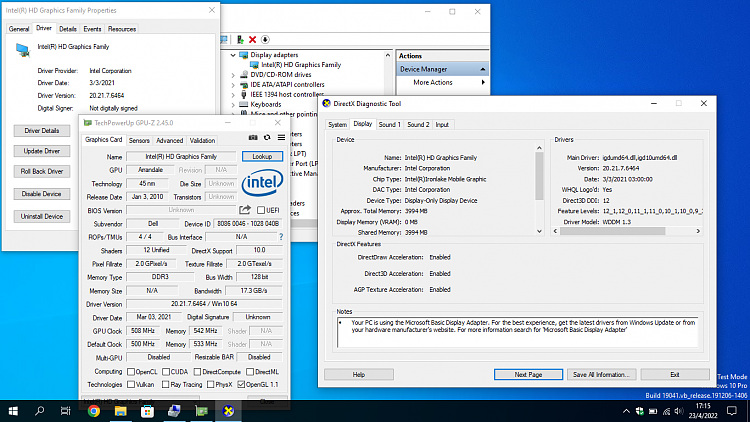750x422 pixels.
Task: Click Save All Information button
Action: pos(601,375)
